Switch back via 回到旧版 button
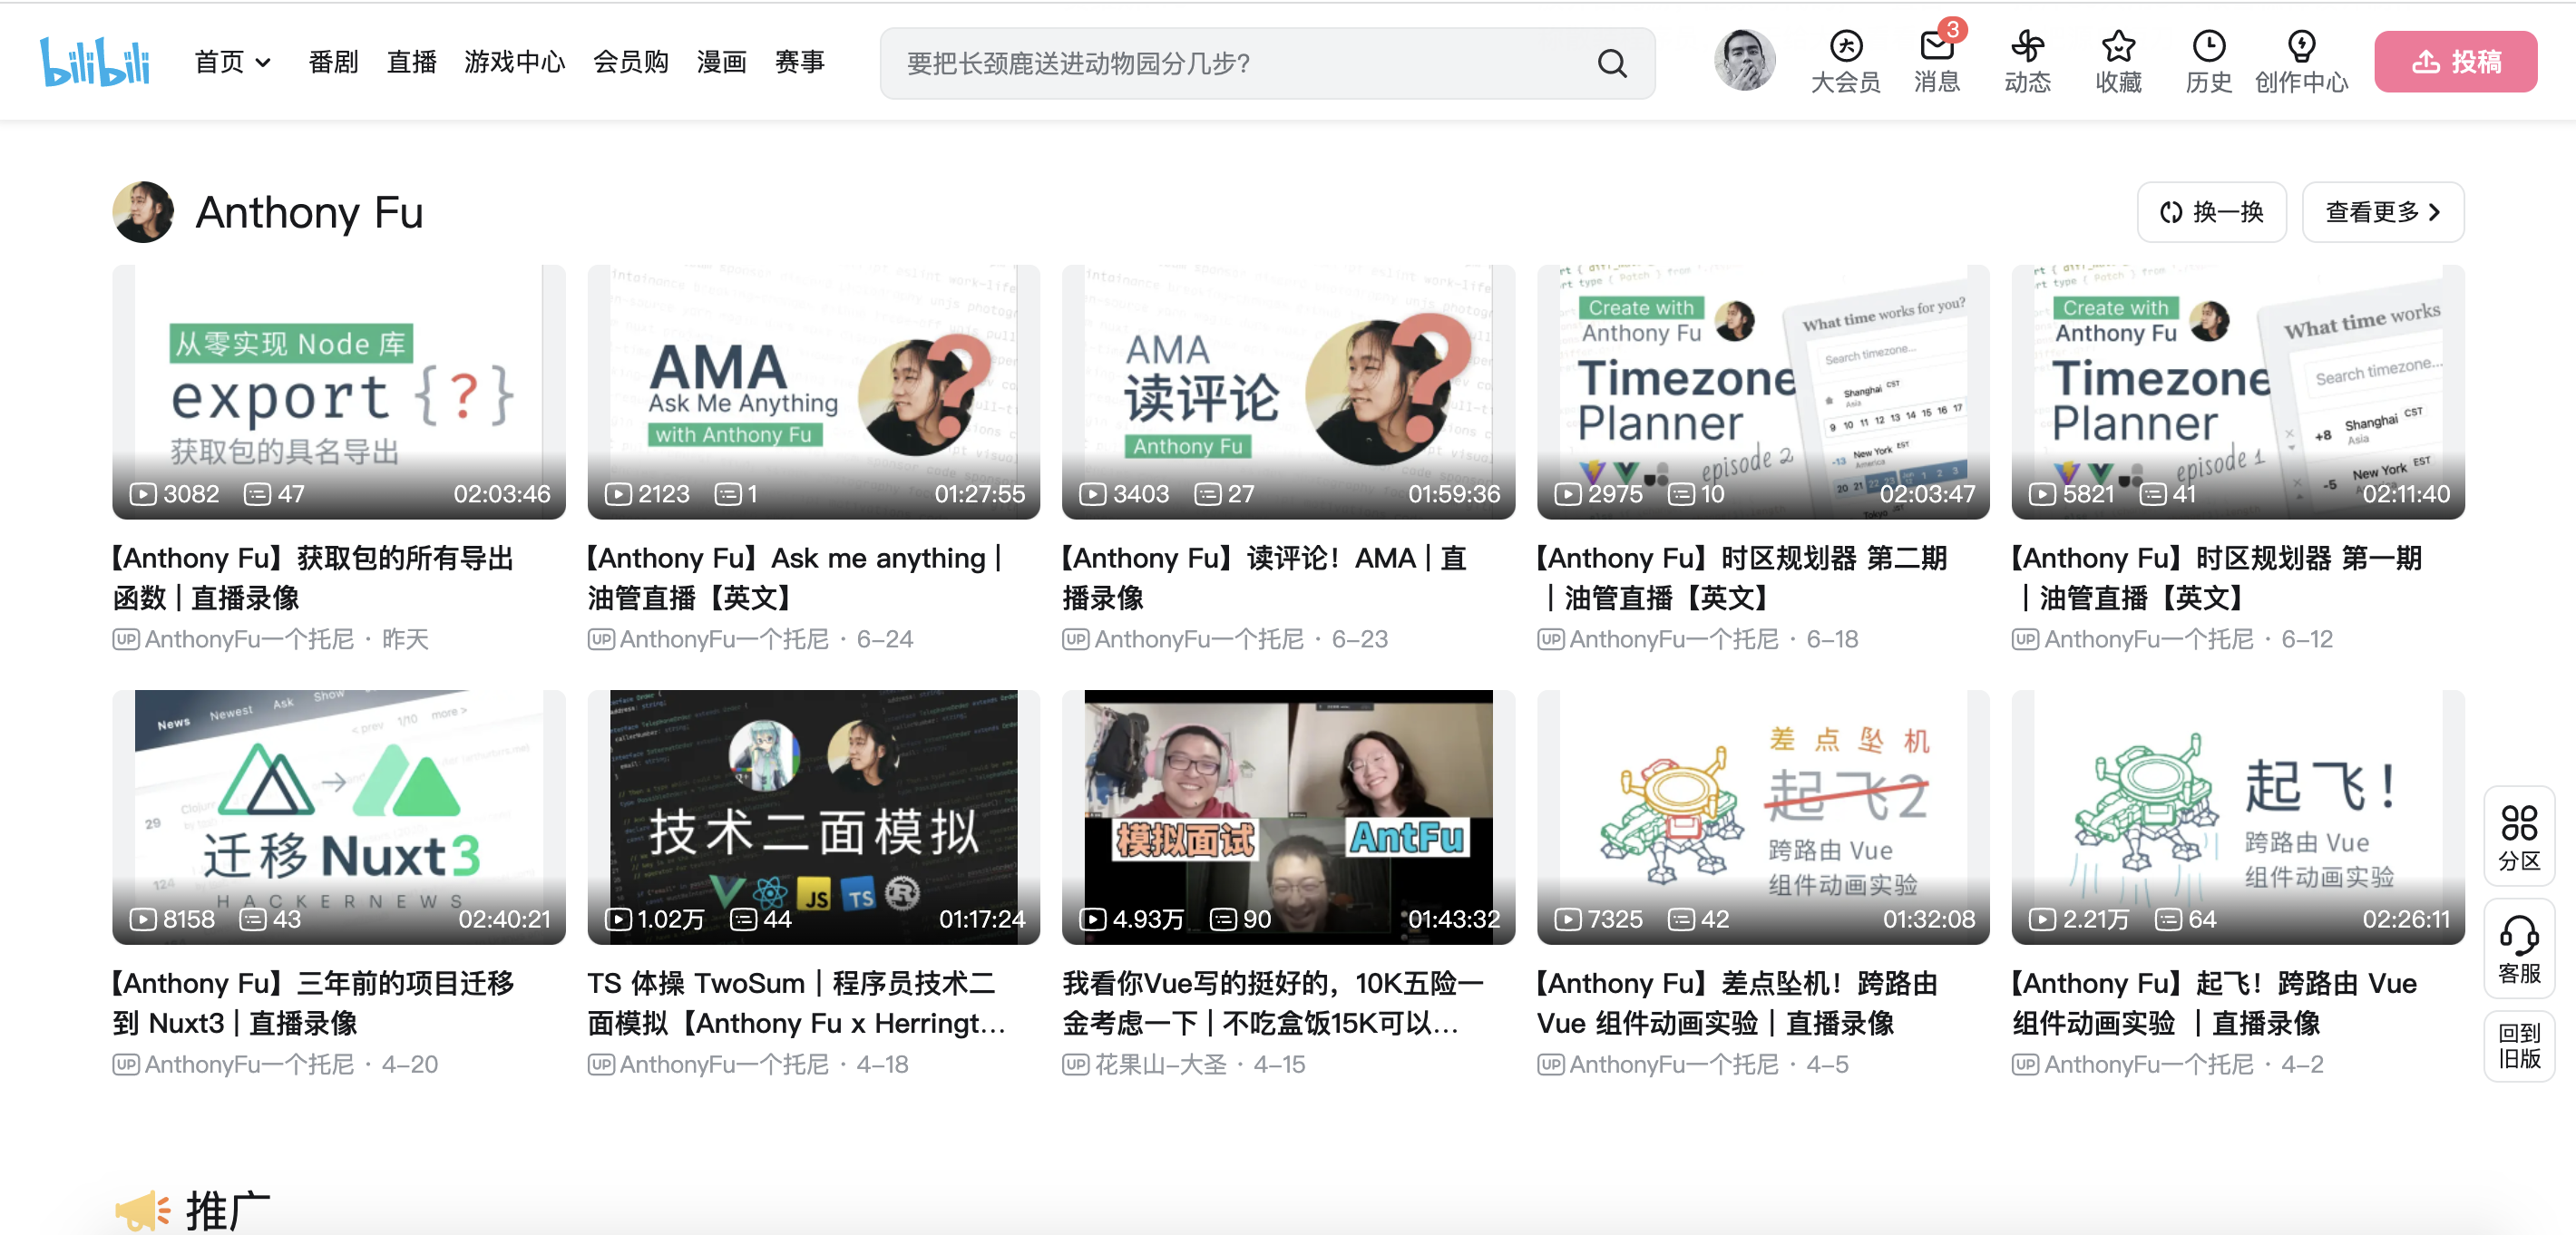Image resolution: width=2576 pixels, height=1235 pixels. [2518, 1045]
